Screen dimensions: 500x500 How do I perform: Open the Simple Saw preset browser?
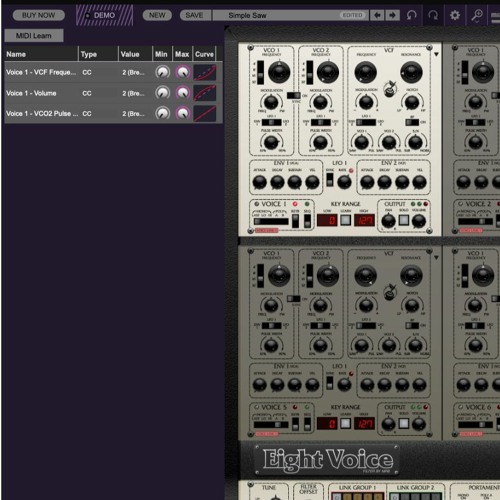291,15
